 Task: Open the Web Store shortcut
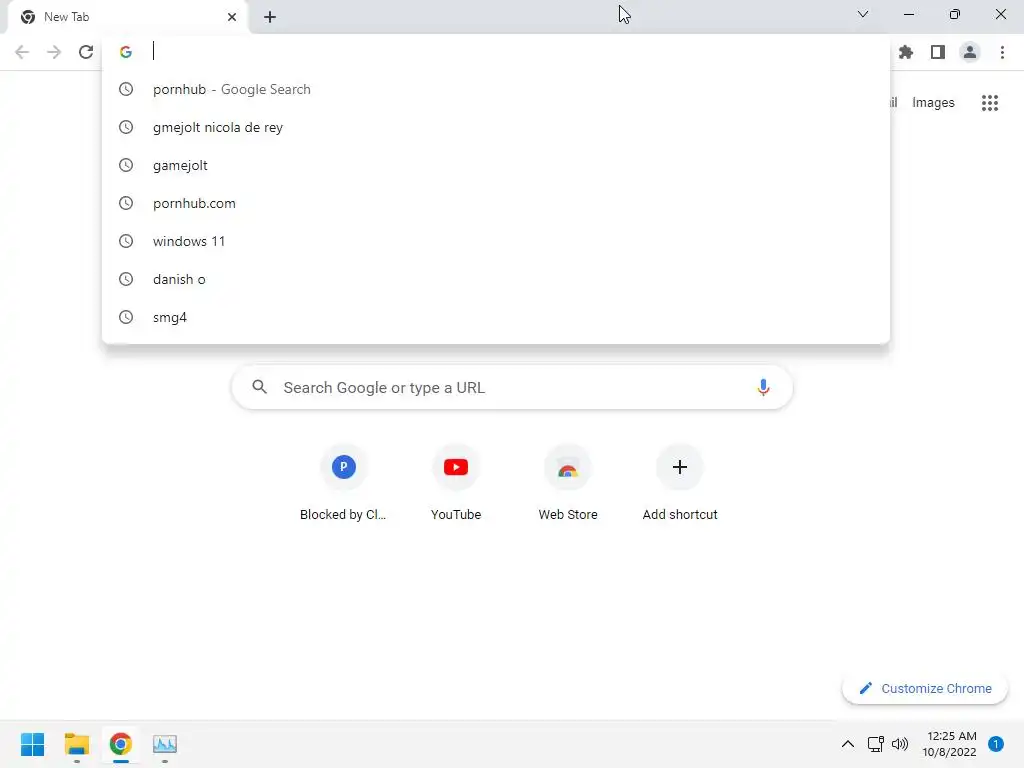click(x=568, y=483)
